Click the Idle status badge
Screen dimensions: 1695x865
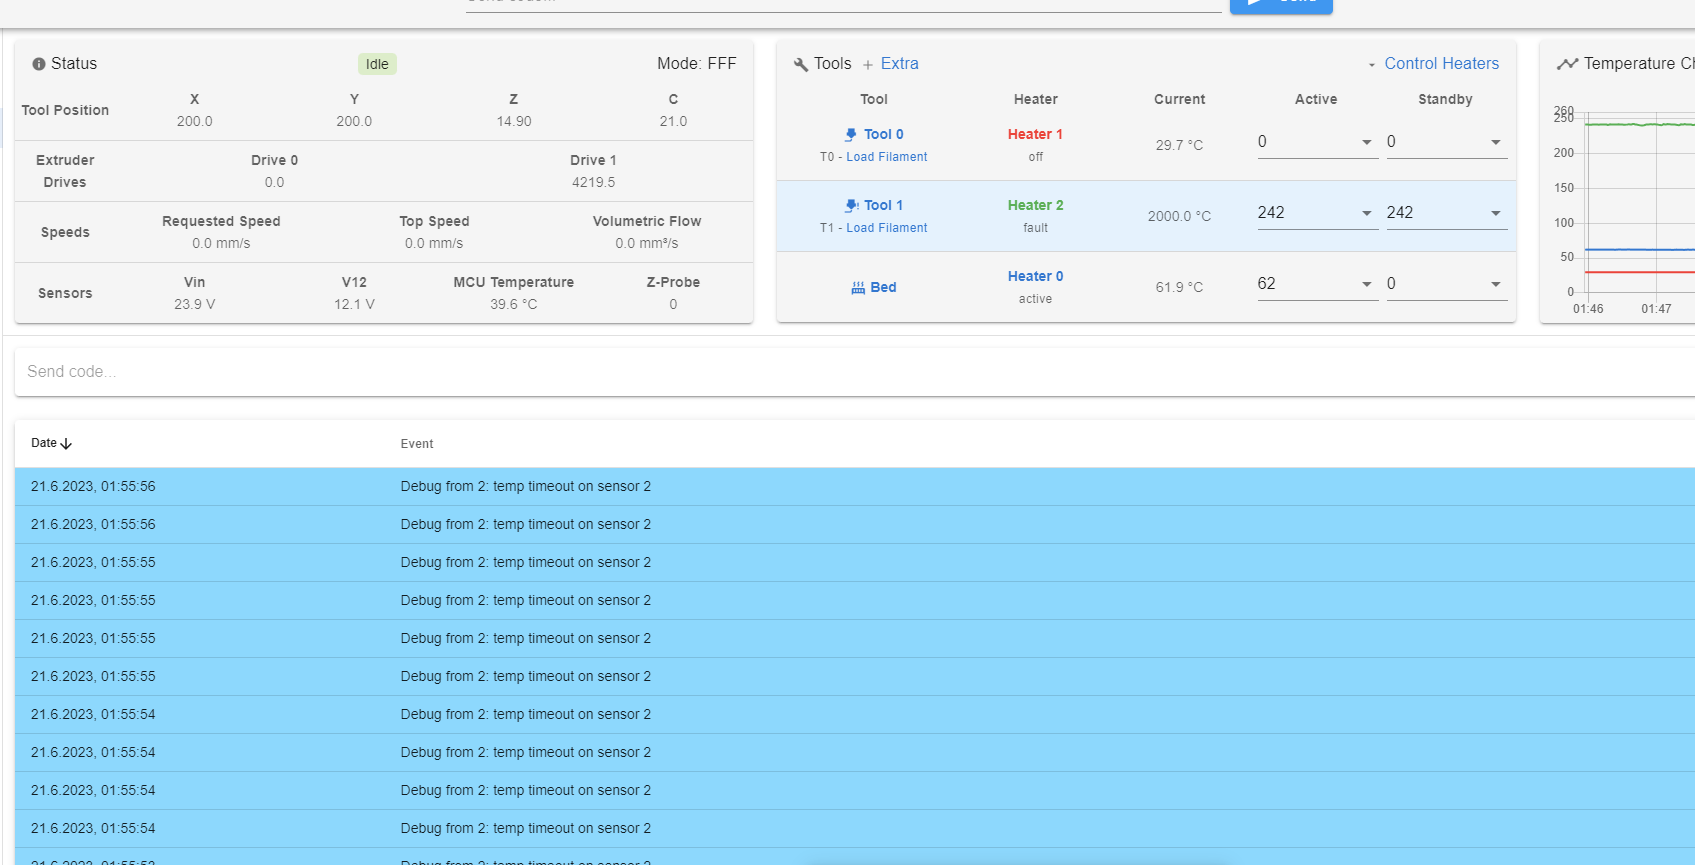(x=377, y=64)
